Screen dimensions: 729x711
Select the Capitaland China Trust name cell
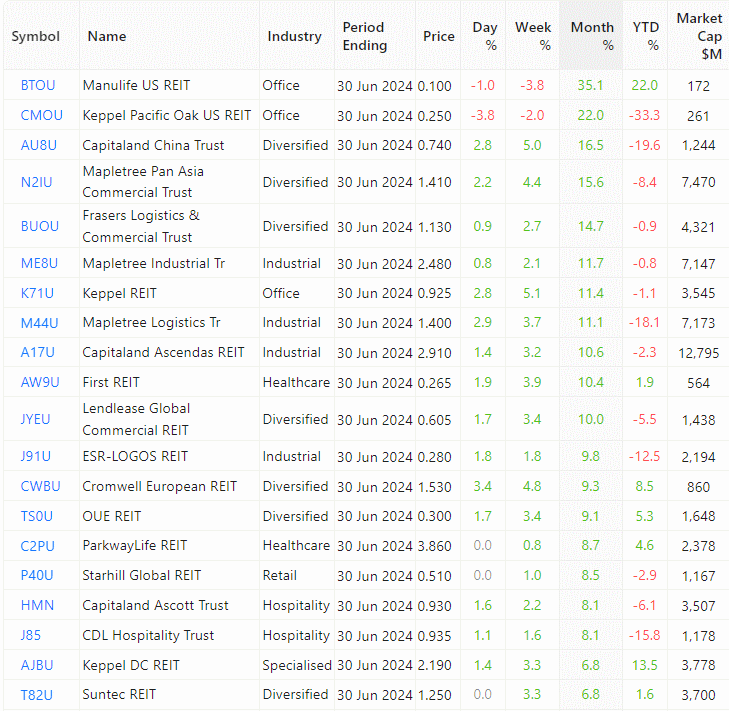[x=153, y=146]
